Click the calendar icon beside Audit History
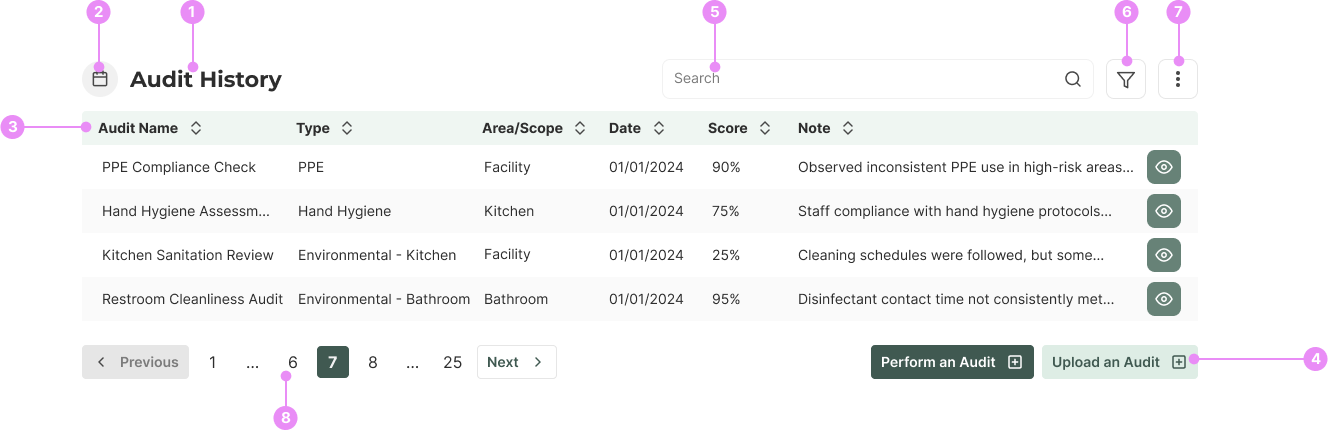 pyautogui.click(x=100, y=79)
